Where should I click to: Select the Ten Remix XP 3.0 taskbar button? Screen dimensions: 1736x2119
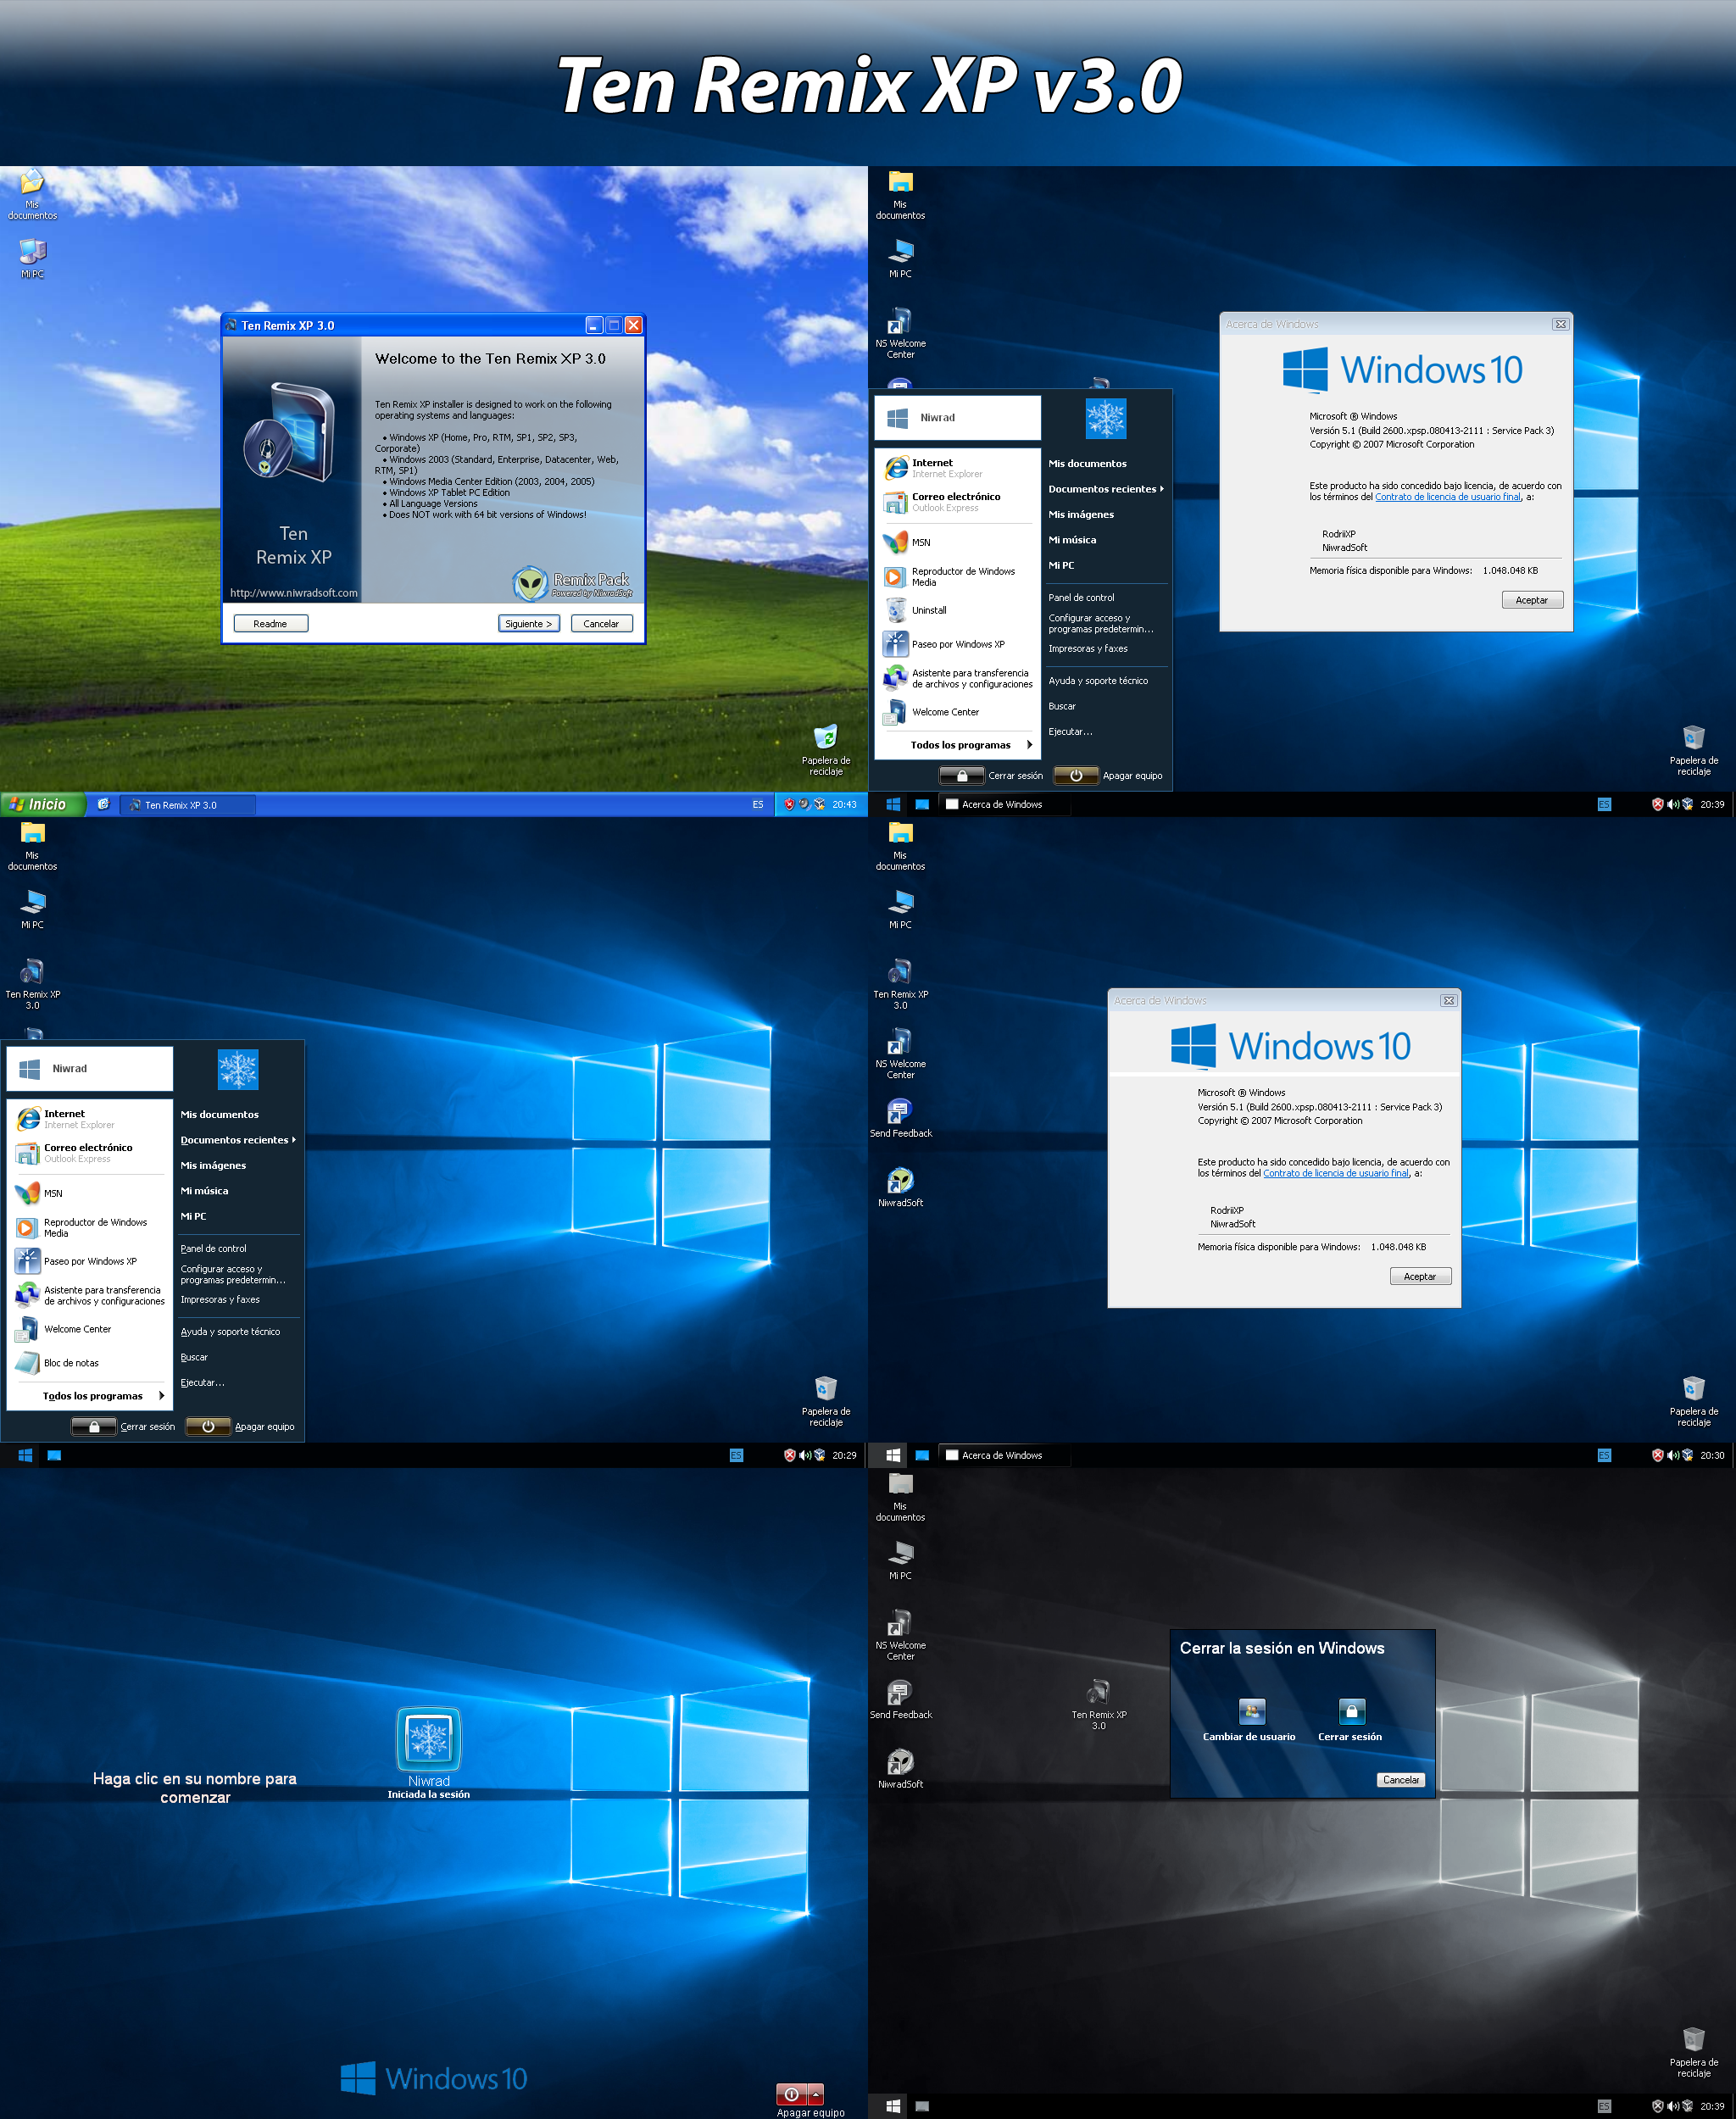pos(187,805)
